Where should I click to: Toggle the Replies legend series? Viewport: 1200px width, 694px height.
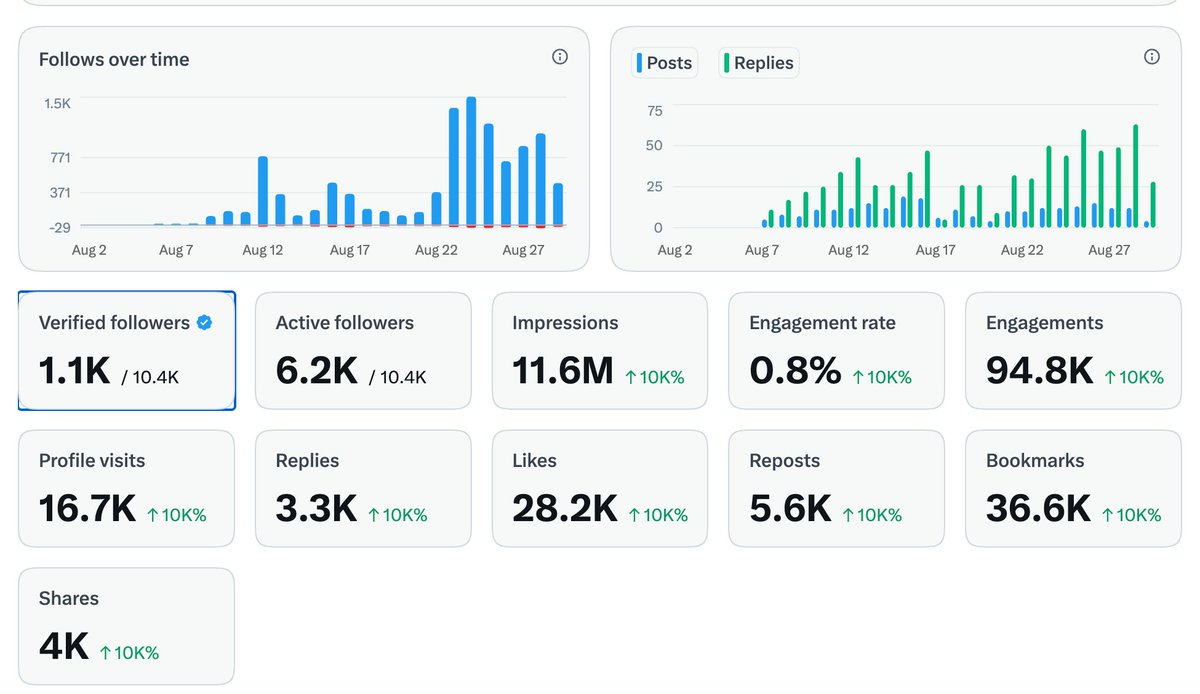pos(759,63)
